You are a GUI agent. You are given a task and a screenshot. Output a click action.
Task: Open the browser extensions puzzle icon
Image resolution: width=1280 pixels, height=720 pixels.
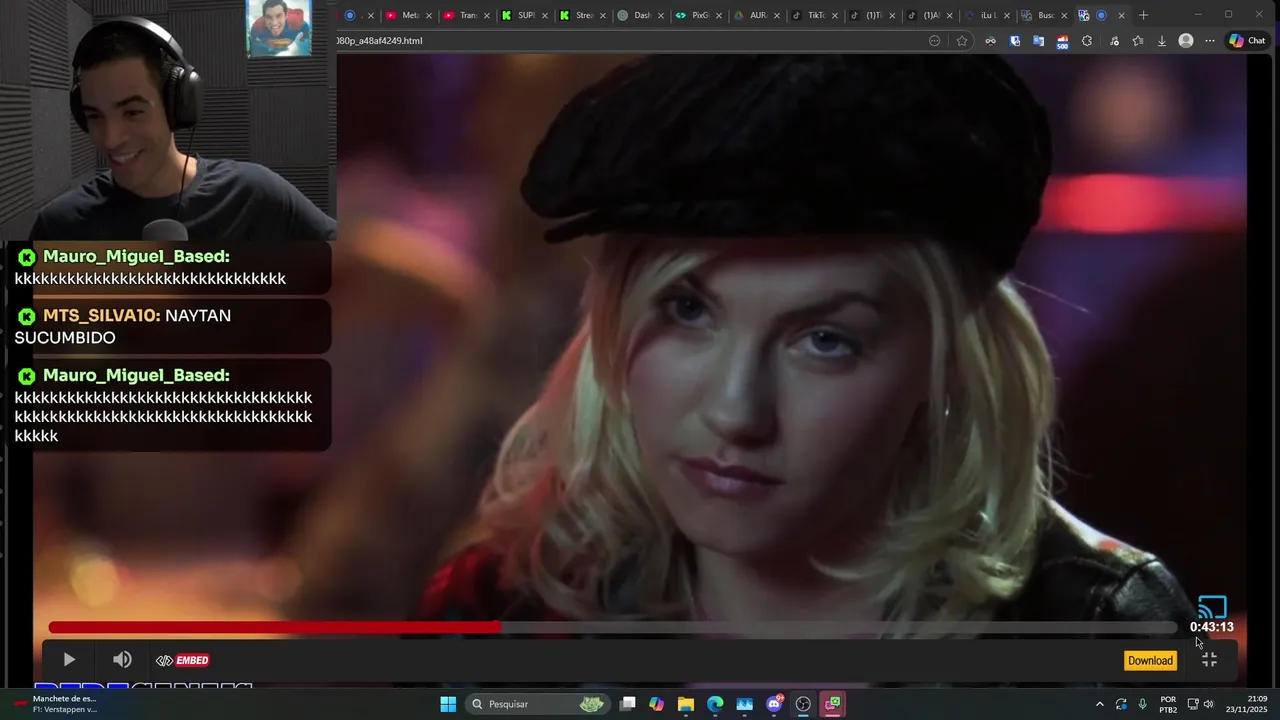tap(1087, 41)
